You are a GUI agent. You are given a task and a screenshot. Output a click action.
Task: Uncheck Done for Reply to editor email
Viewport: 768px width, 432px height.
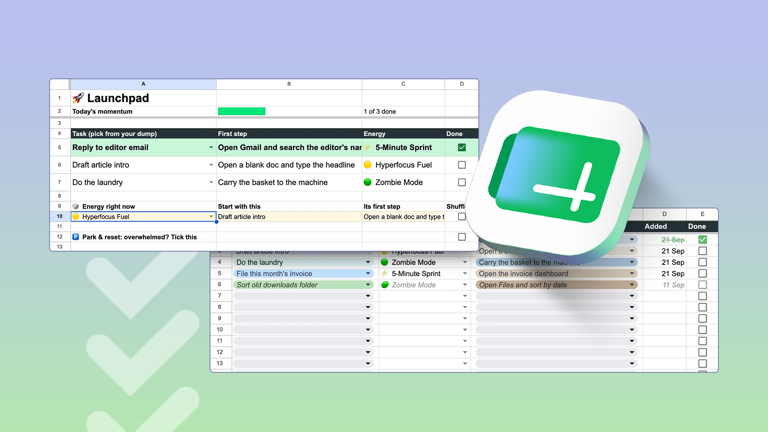coord(462,147)
